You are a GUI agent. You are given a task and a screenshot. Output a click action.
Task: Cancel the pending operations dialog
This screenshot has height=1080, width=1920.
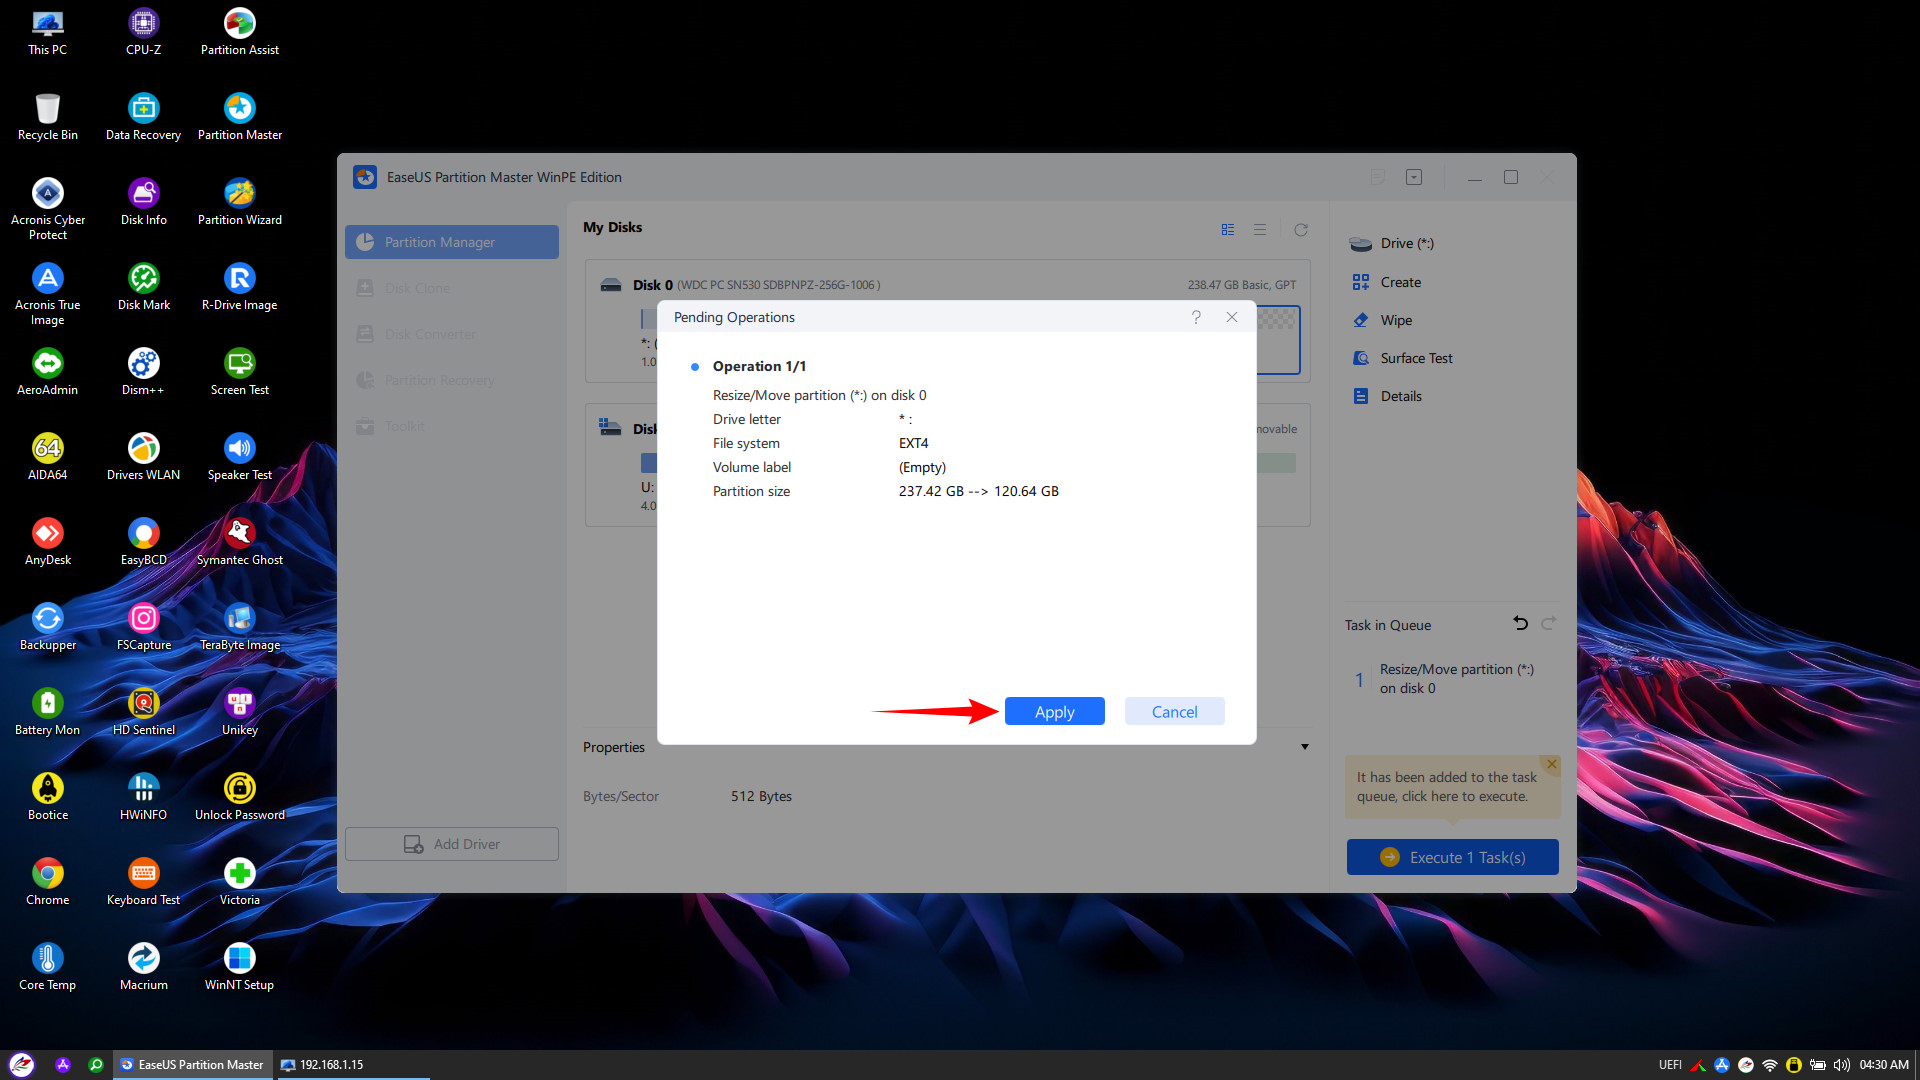tap(1174, 712)
